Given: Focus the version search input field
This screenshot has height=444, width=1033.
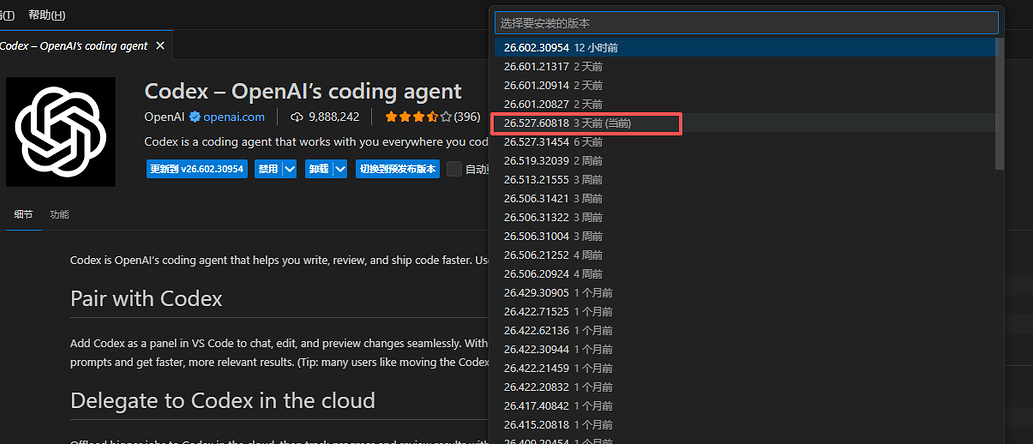Looking at the screenshot, I should coord(746,23).
